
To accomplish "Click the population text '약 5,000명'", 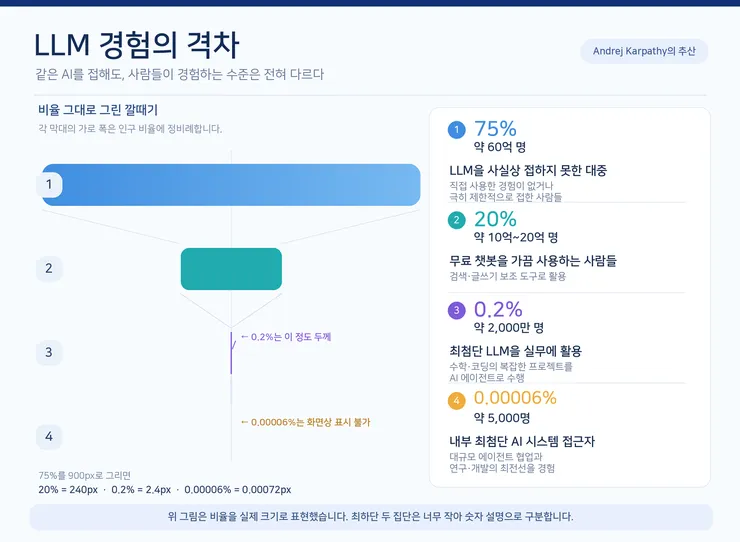I will point(502,418).
